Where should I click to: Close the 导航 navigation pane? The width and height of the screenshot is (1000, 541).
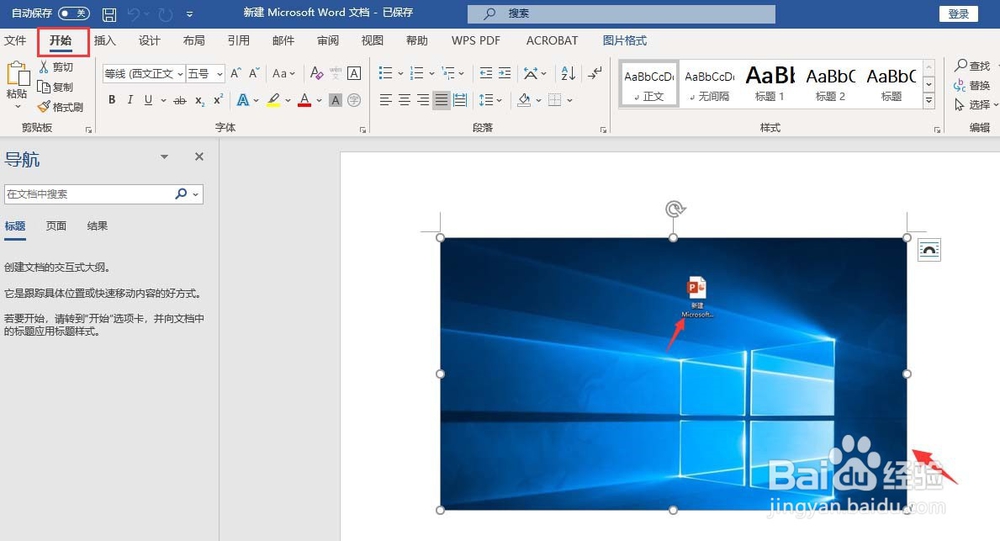pos(199,156)
